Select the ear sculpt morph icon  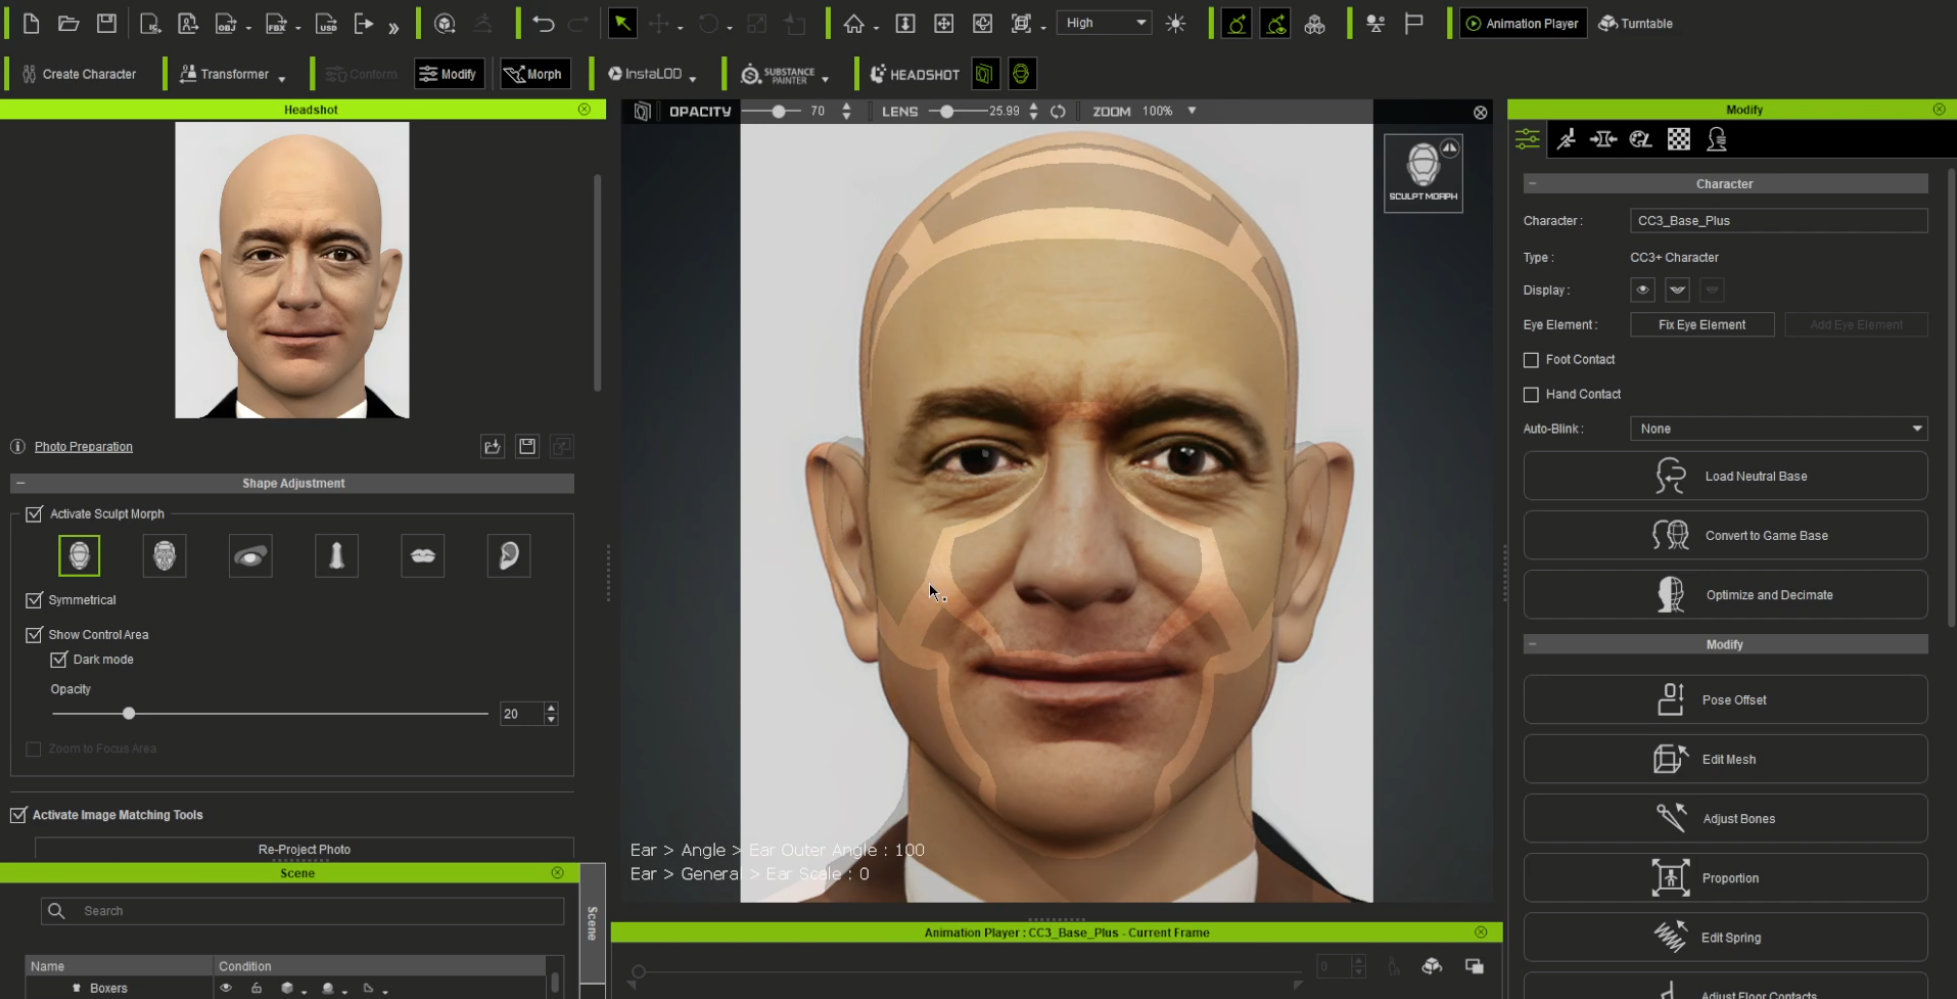509,556
